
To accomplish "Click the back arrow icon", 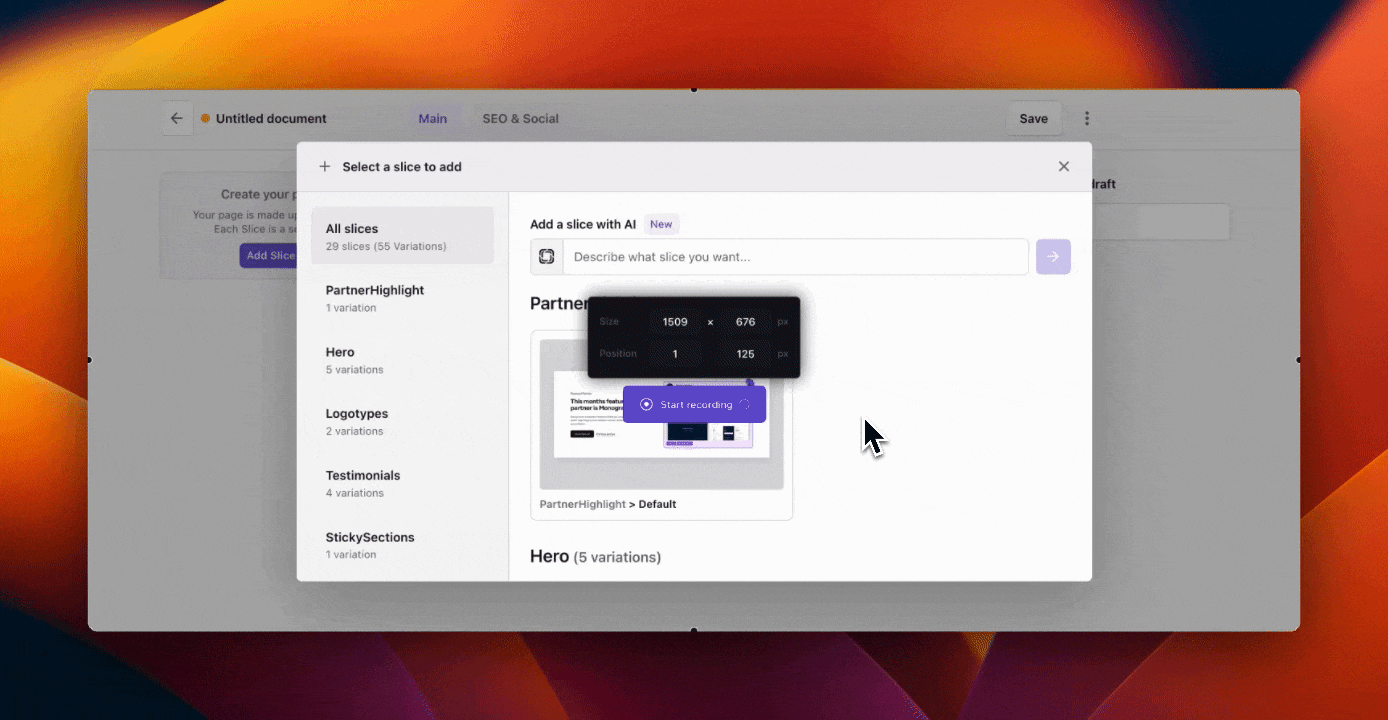I will pos(177,117).
